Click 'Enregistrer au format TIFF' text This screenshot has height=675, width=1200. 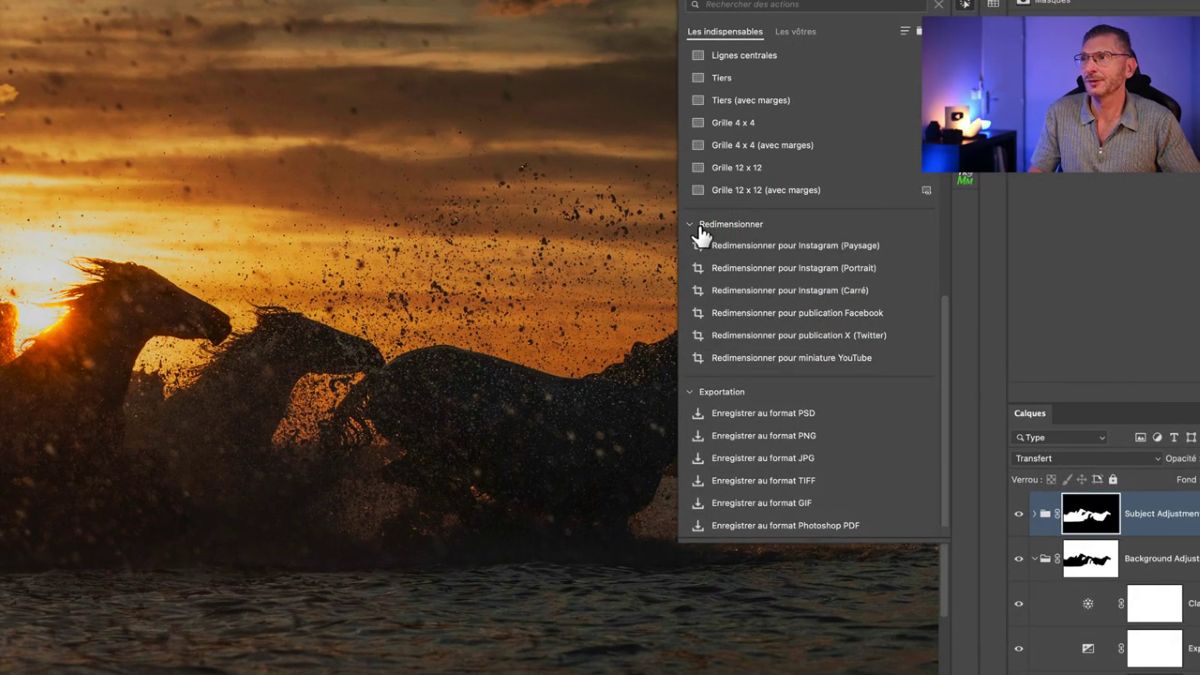click(763, 481)
